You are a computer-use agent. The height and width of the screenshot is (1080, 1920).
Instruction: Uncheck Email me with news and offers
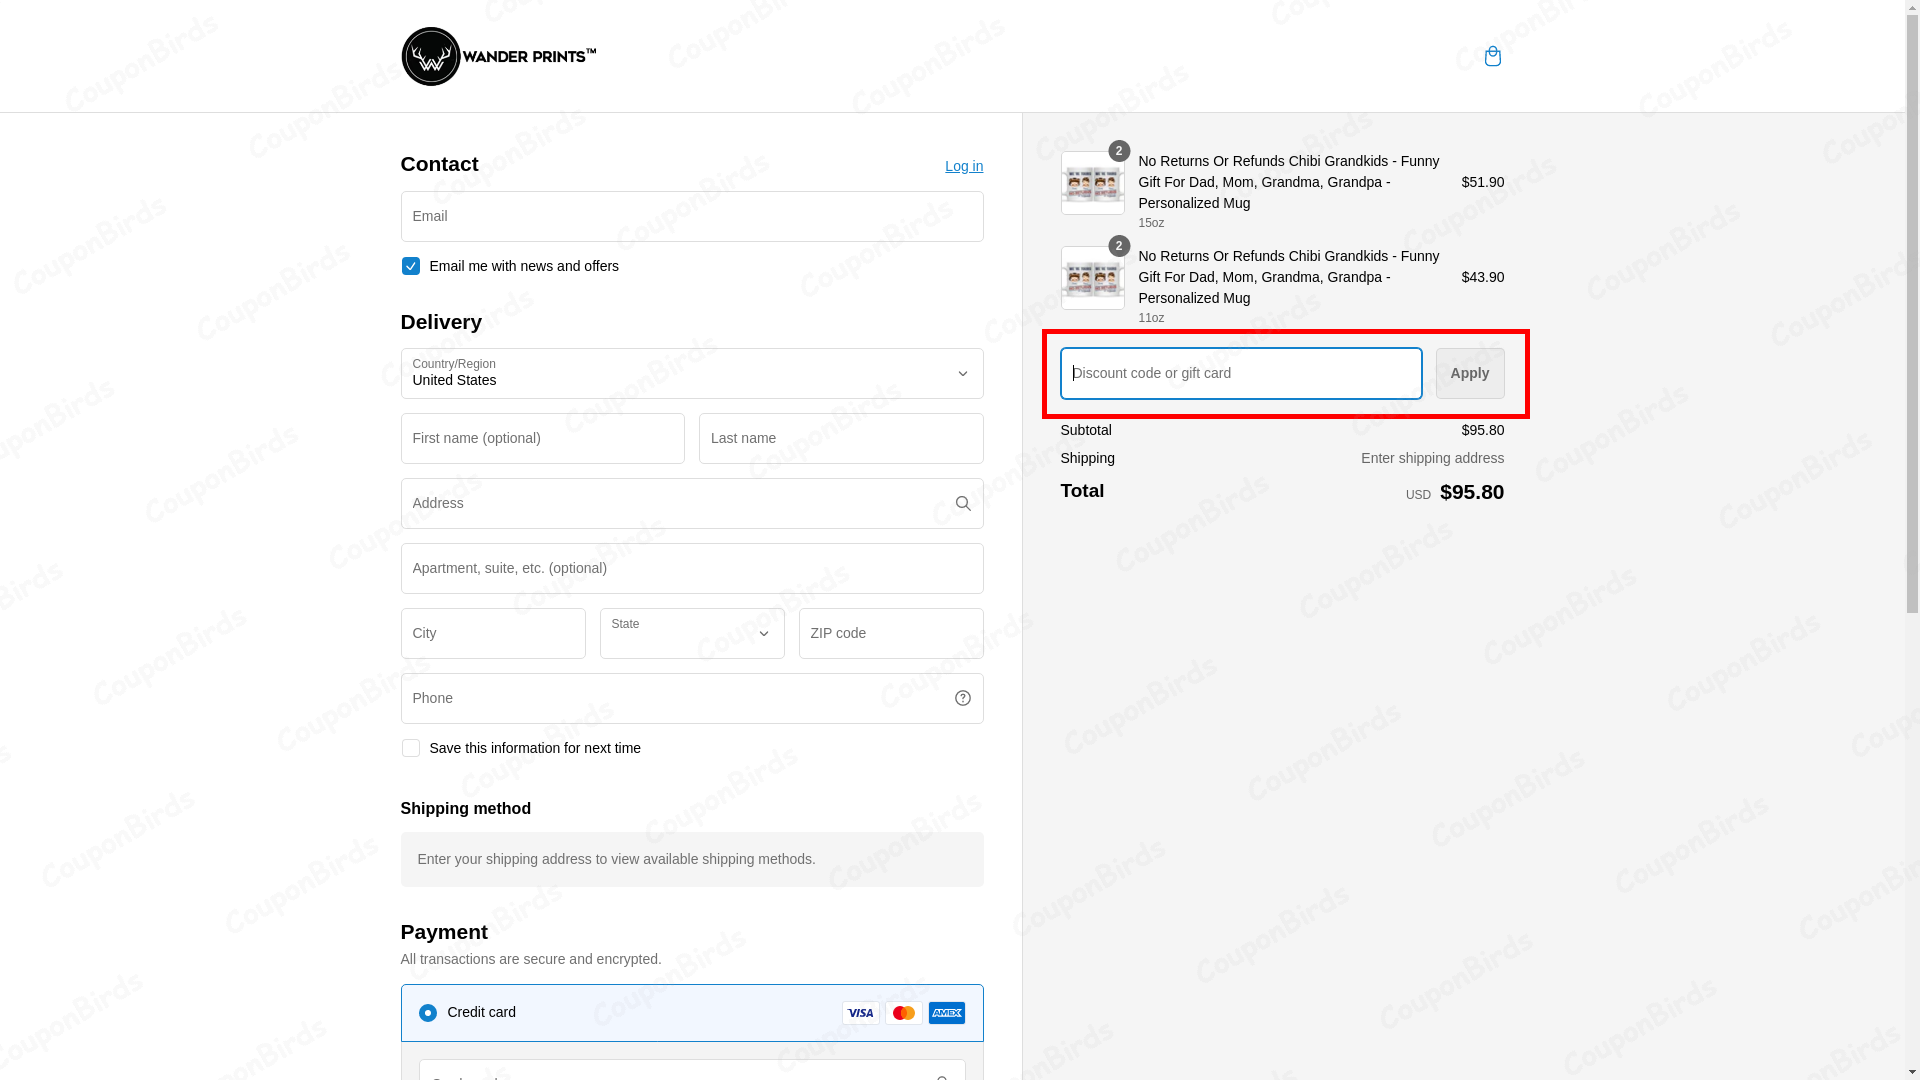point(410,266)
